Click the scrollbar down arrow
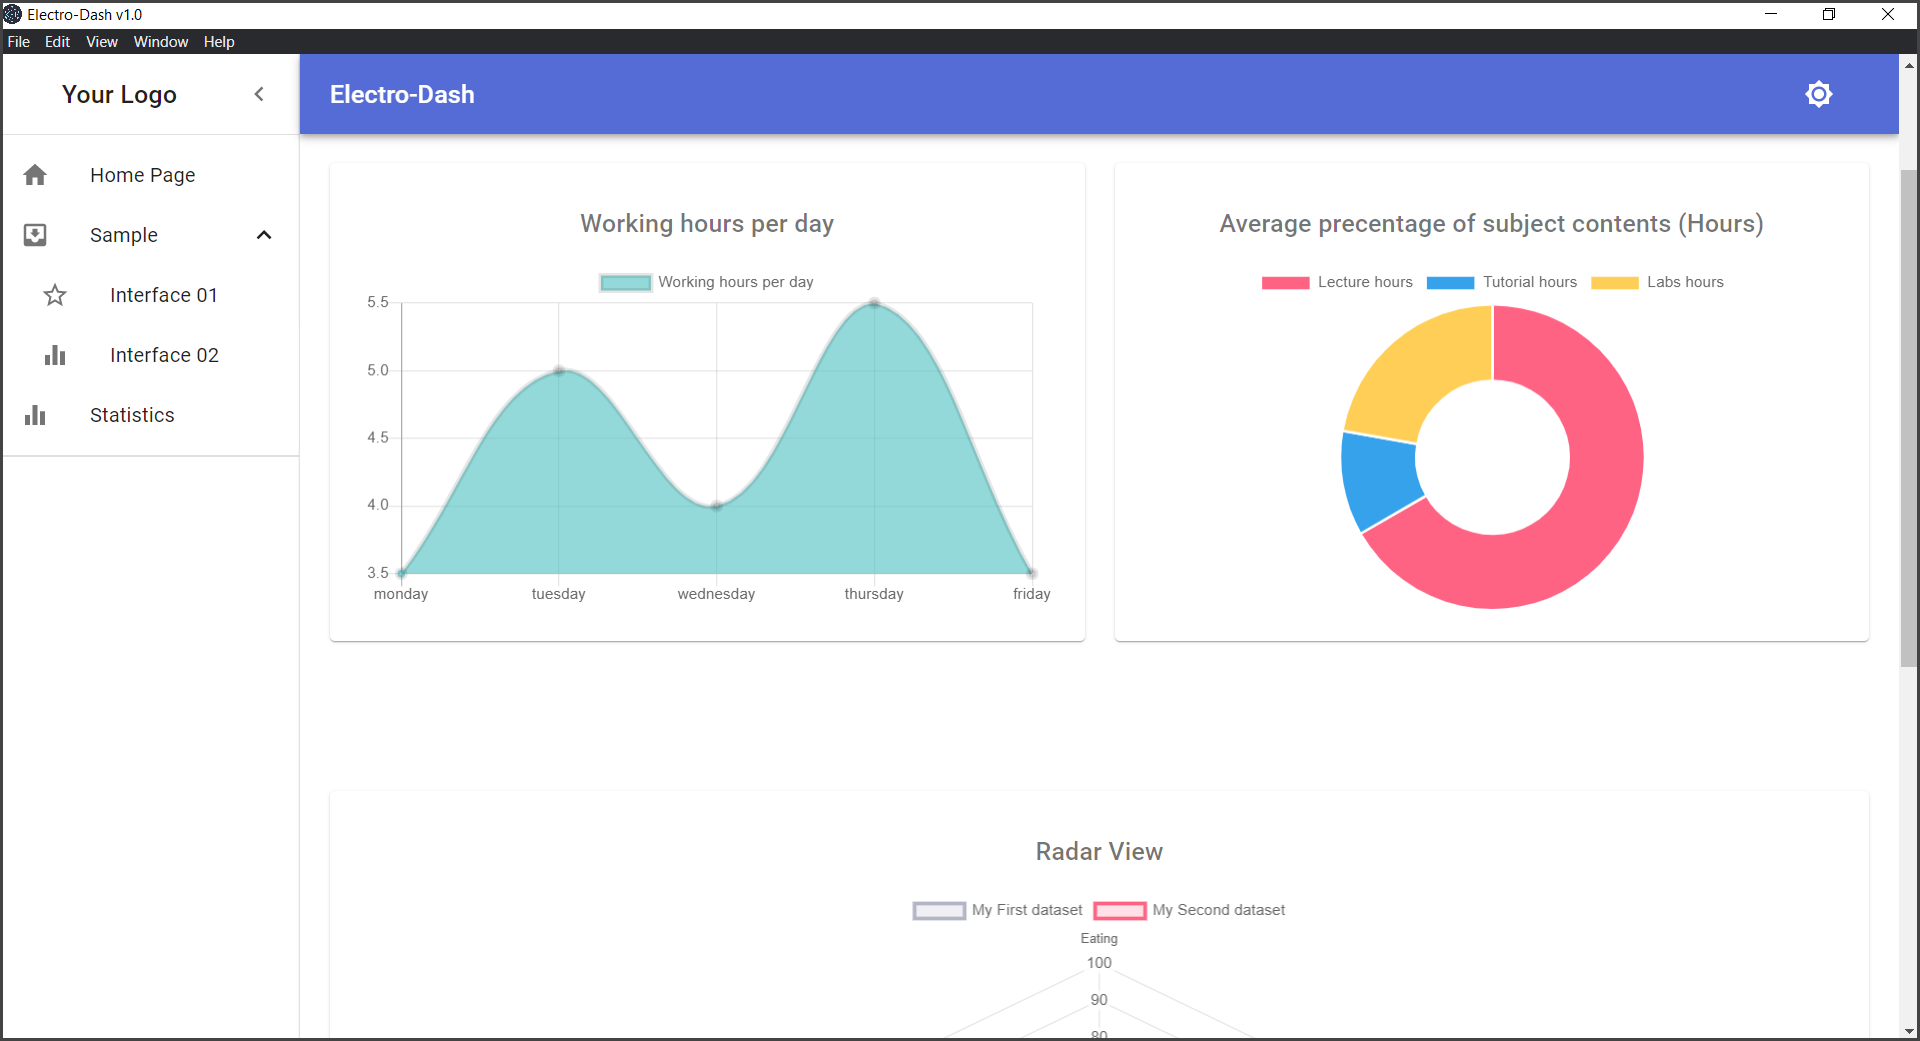Viewport: 1920px width, 1041px height. [x=1909, y=1031]
